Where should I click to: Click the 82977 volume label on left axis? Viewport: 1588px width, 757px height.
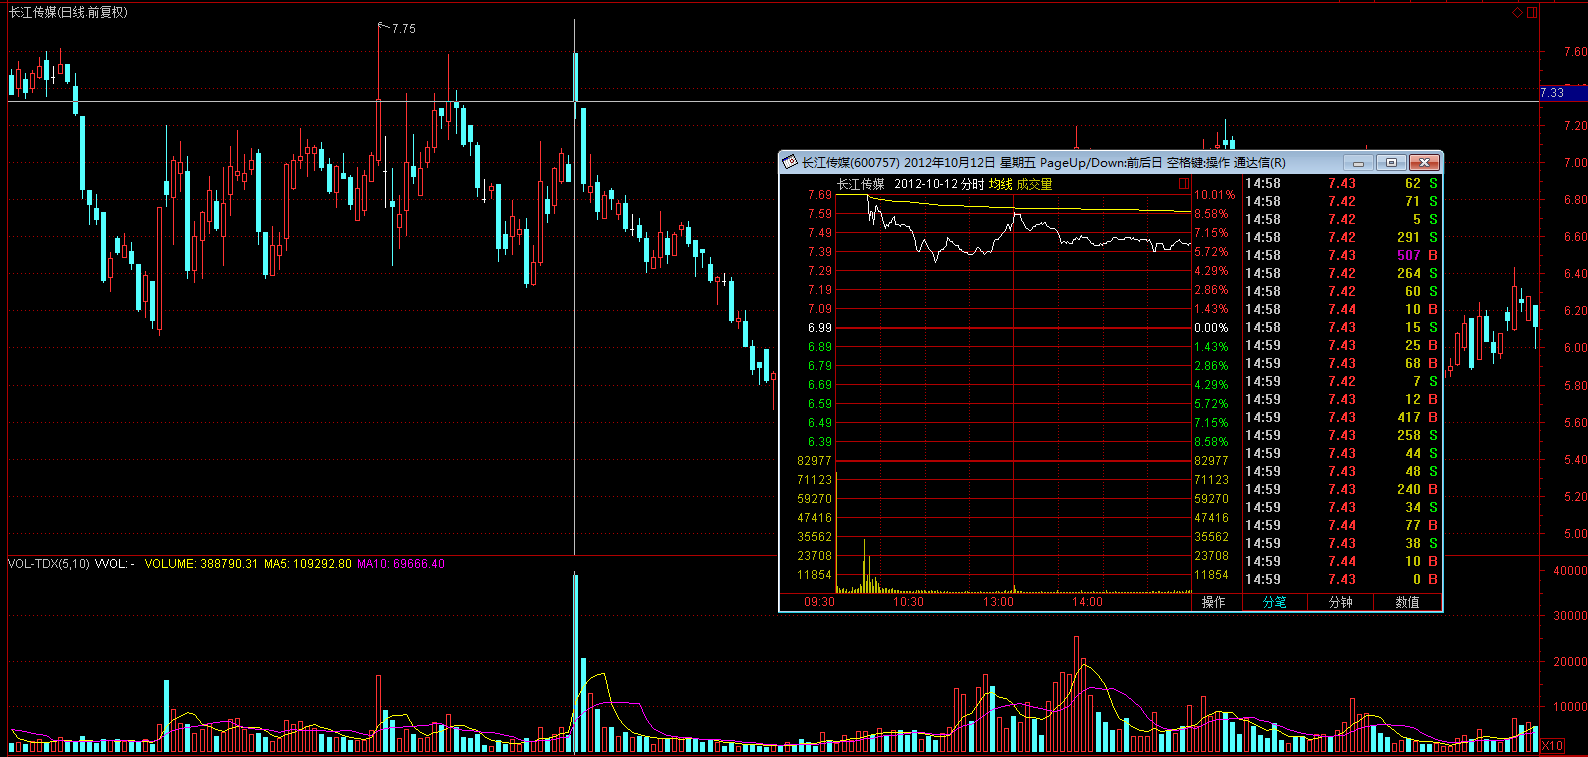[814, 461]
